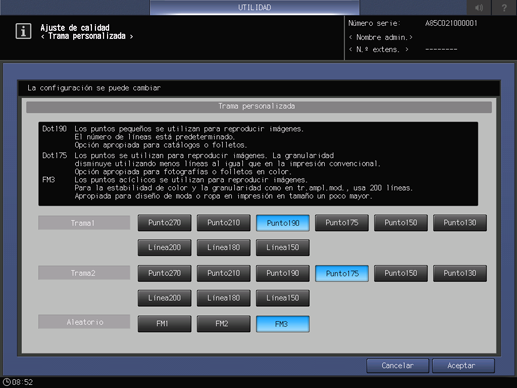This screenshot has height=388, width=517.
Task: Click the Trama1 row label
Action: pos(84,223)
